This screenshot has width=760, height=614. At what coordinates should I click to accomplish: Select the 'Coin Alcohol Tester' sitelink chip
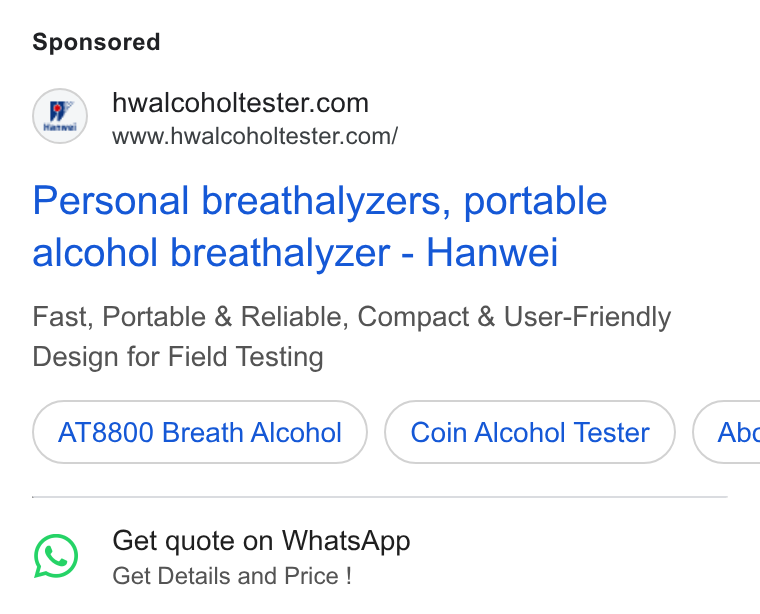point(530,432)
